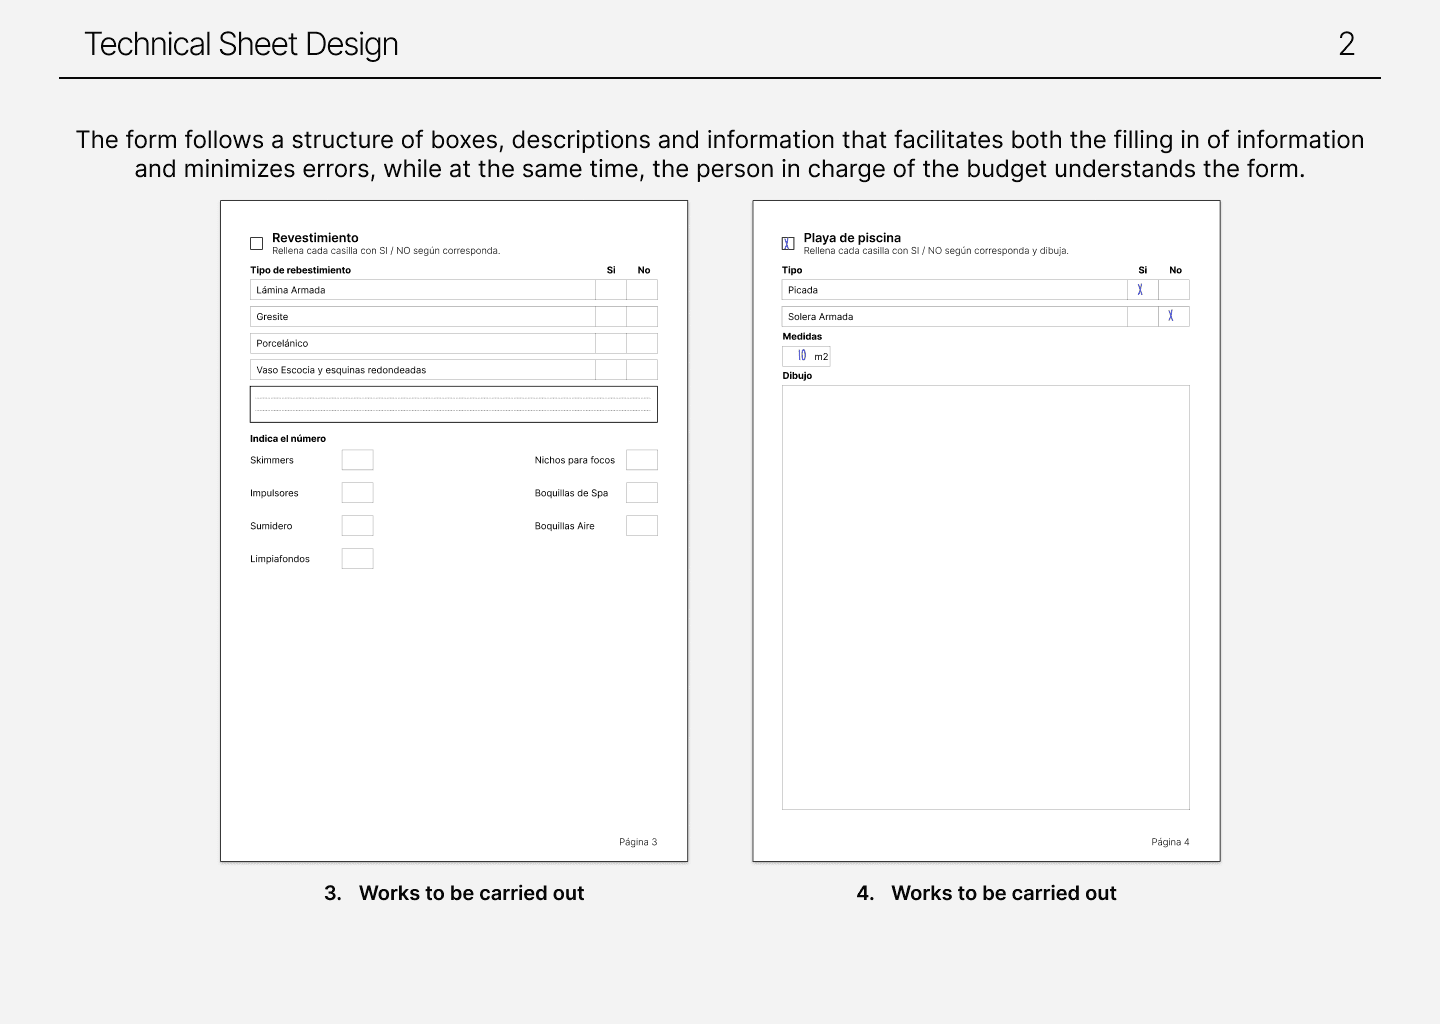Check the Playa de piscina section checkbox
Screen dimensions: 1440x1024
point(788,243)
